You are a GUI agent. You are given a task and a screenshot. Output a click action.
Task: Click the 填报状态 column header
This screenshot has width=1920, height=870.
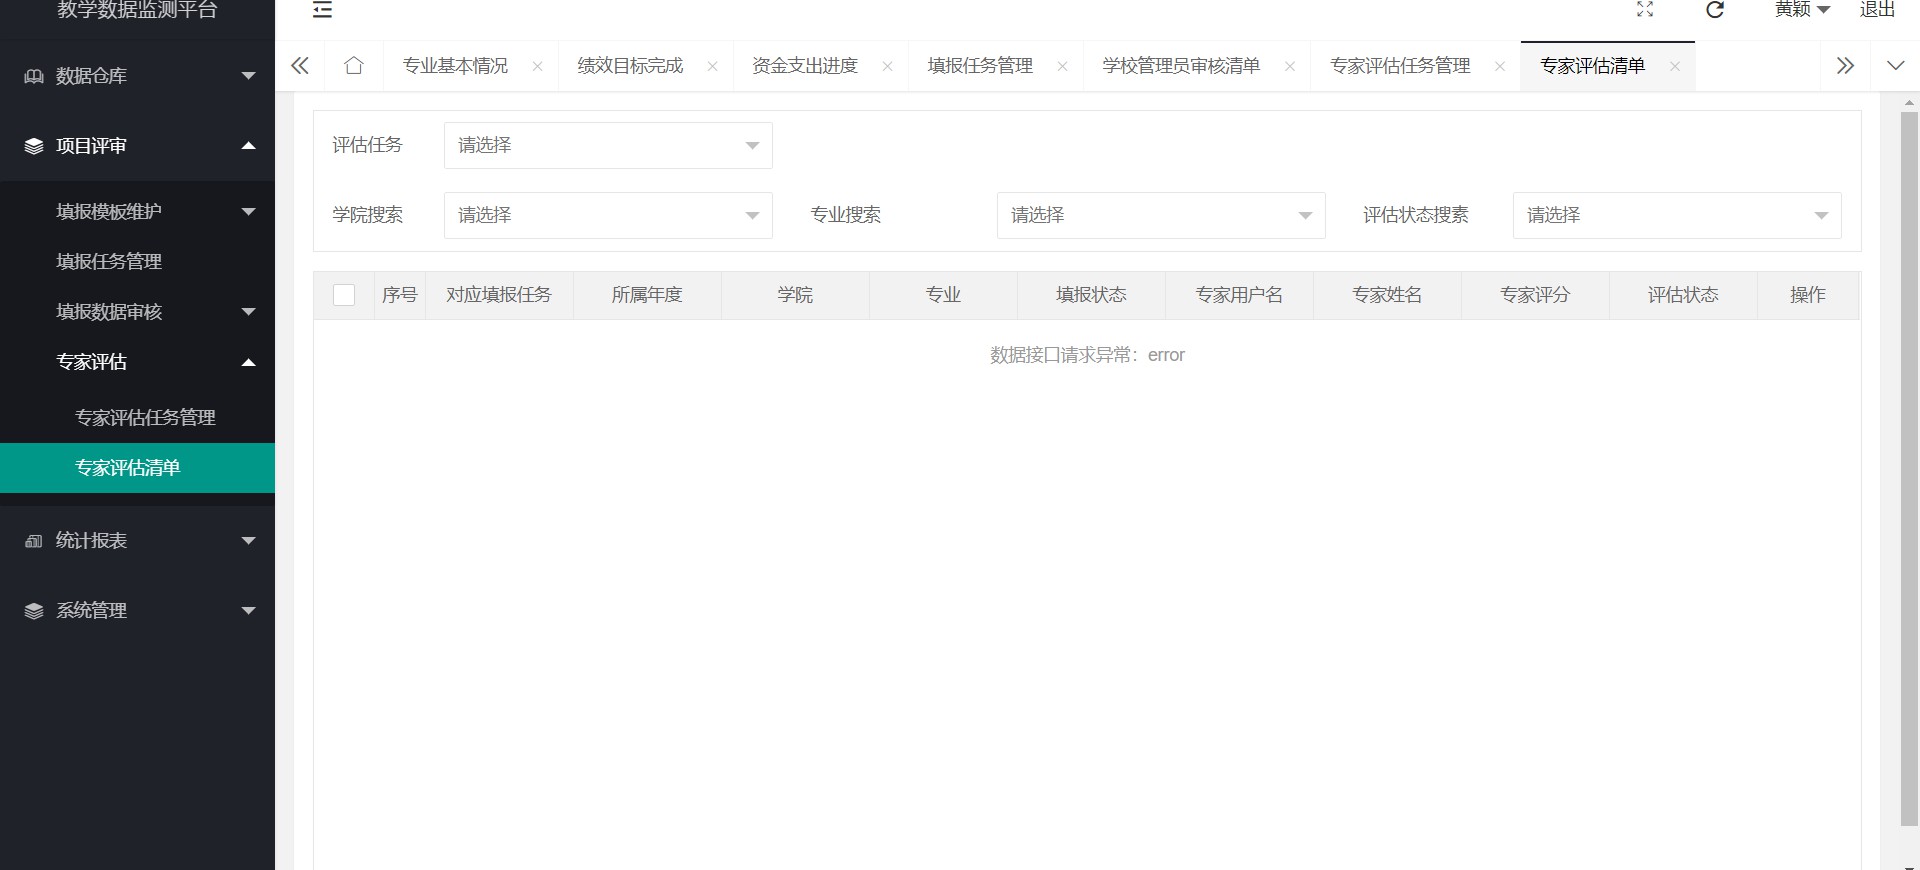(1091, 295)
